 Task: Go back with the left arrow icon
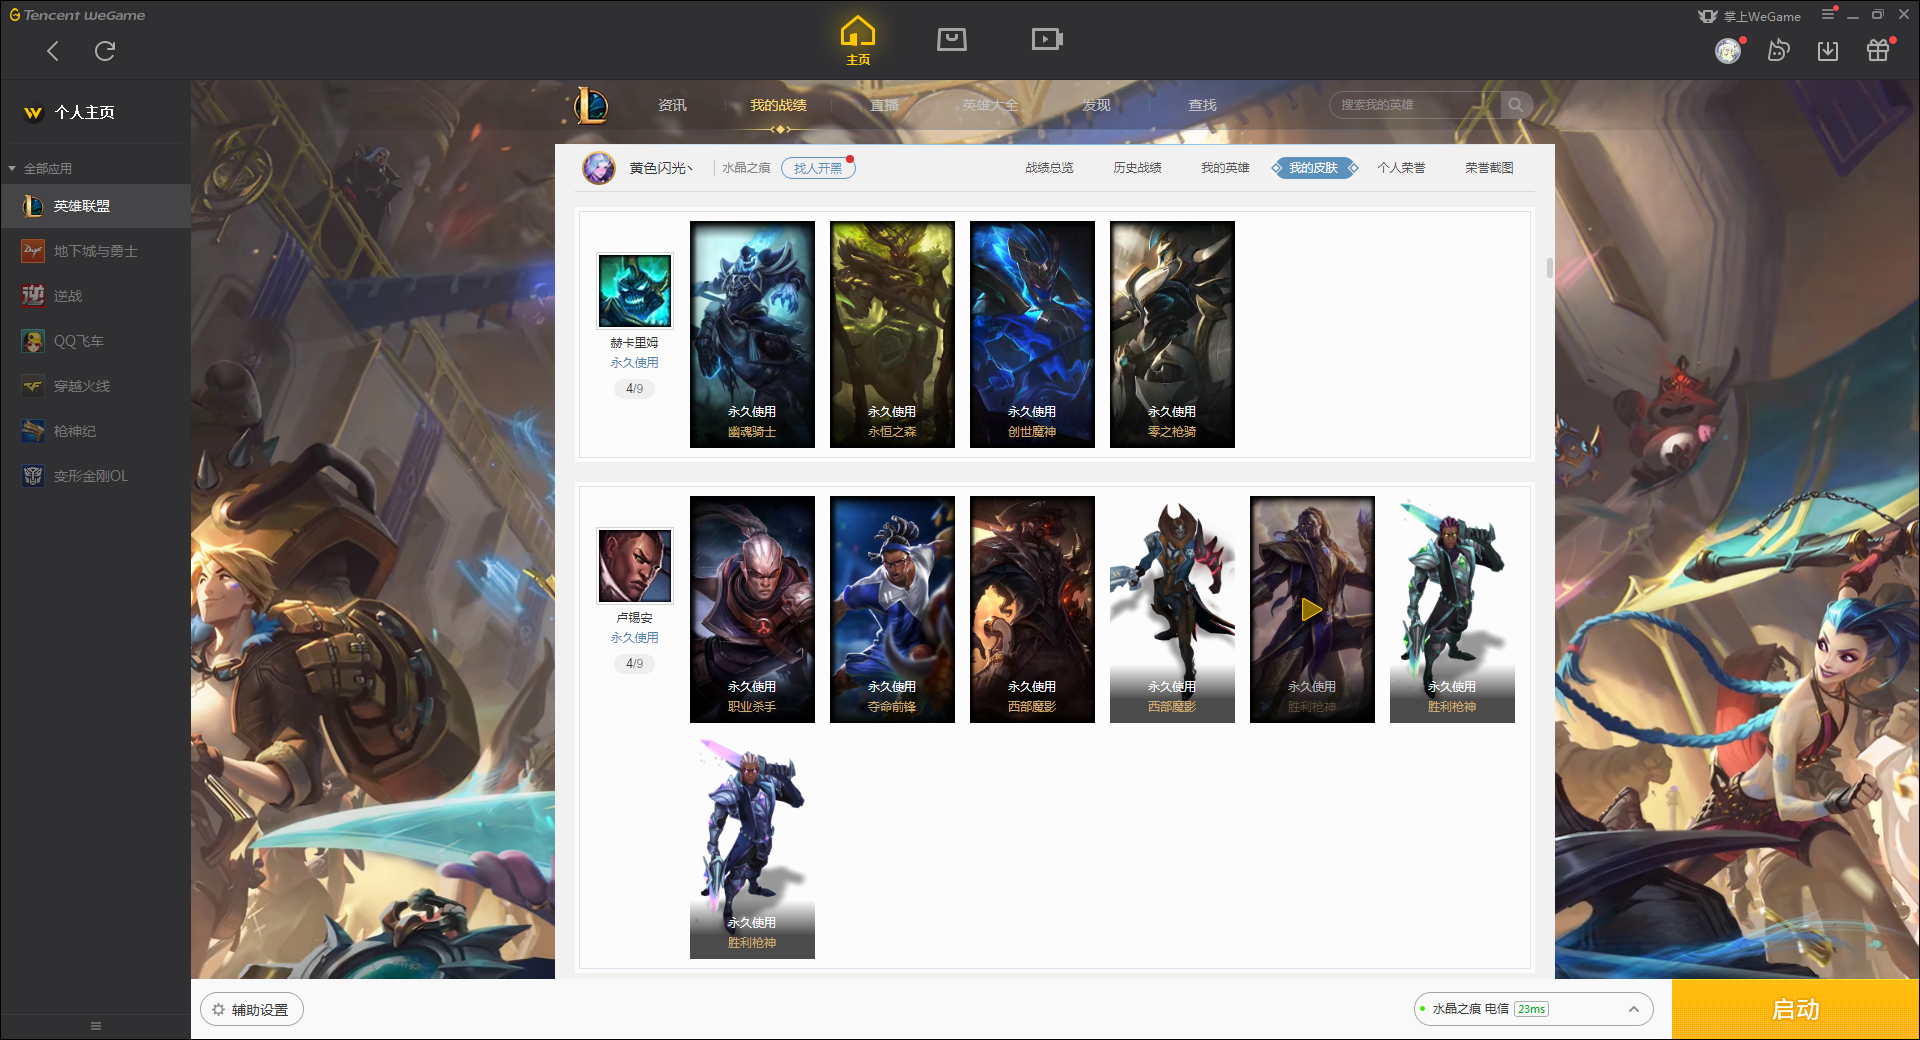pos(53,51)
